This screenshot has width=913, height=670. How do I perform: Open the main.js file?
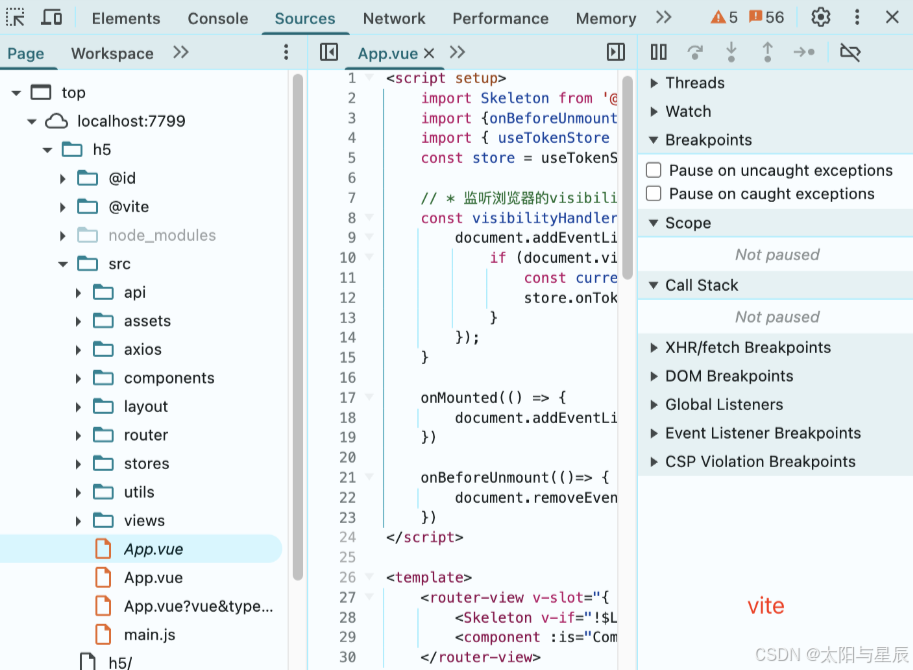(149, 634)
